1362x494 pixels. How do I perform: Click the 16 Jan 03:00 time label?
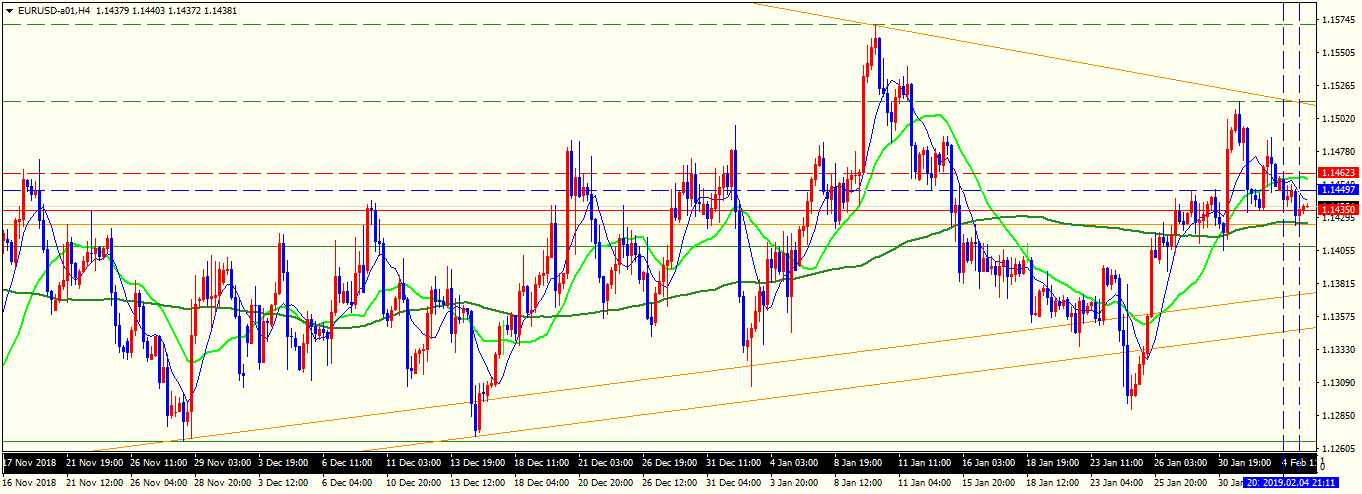point(989,464)
